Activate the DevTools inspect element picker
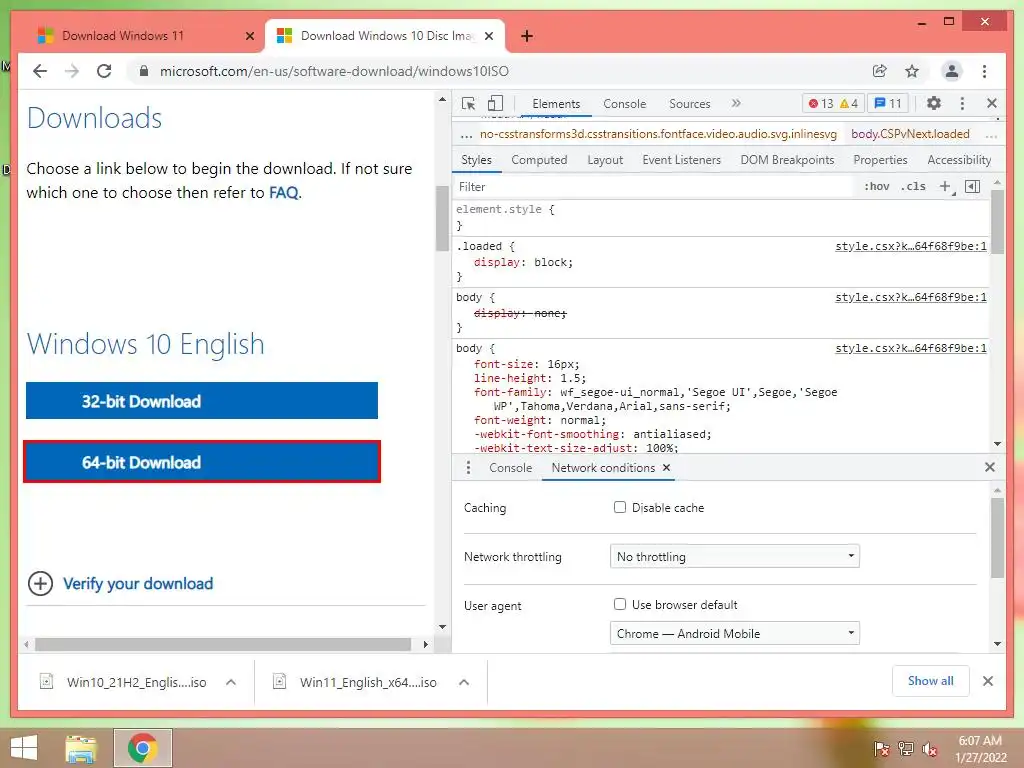Viewport: 1024px width, 768px height. point(468,103)
